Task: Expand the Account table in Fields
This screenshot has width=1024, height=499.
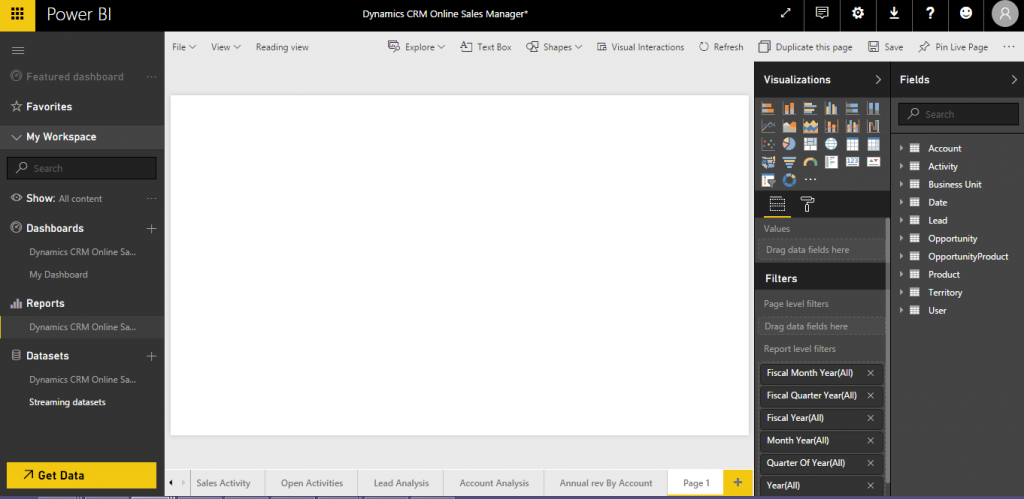Action: [901, 148]
